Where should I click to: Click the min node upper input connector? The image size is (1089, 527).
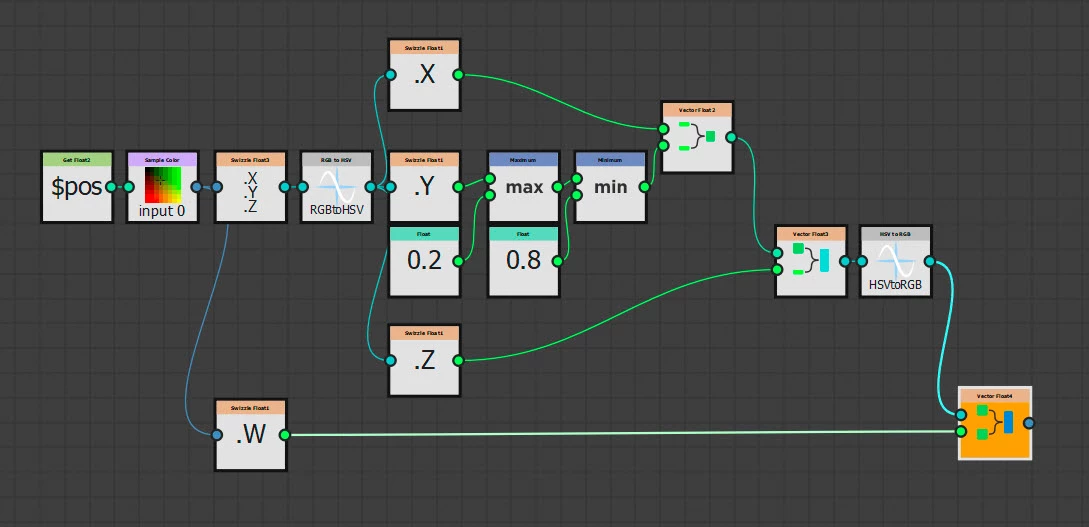point(577,178)
